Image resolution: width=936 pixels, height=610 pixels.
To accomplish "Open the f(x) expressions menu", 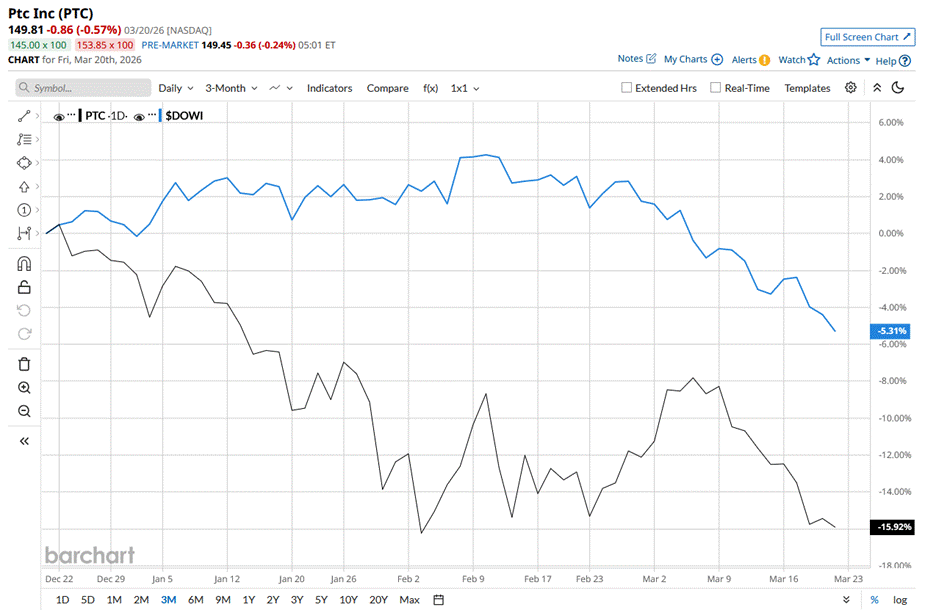I will click(x=430, y=88).
